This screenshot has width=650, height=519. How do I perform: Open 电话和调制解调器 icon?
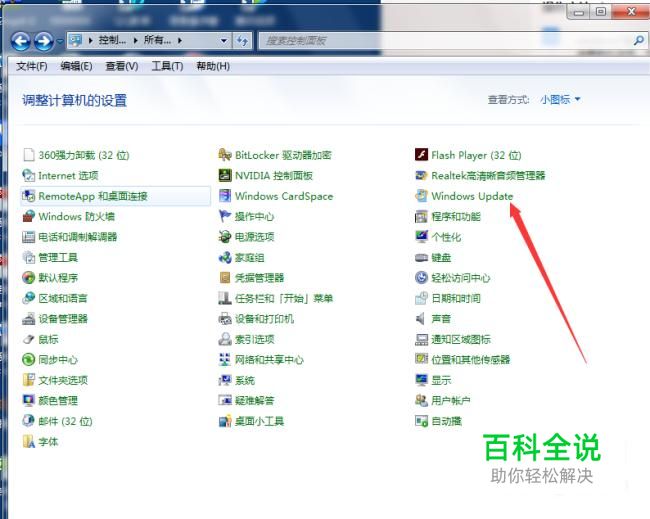pos(29,237)
